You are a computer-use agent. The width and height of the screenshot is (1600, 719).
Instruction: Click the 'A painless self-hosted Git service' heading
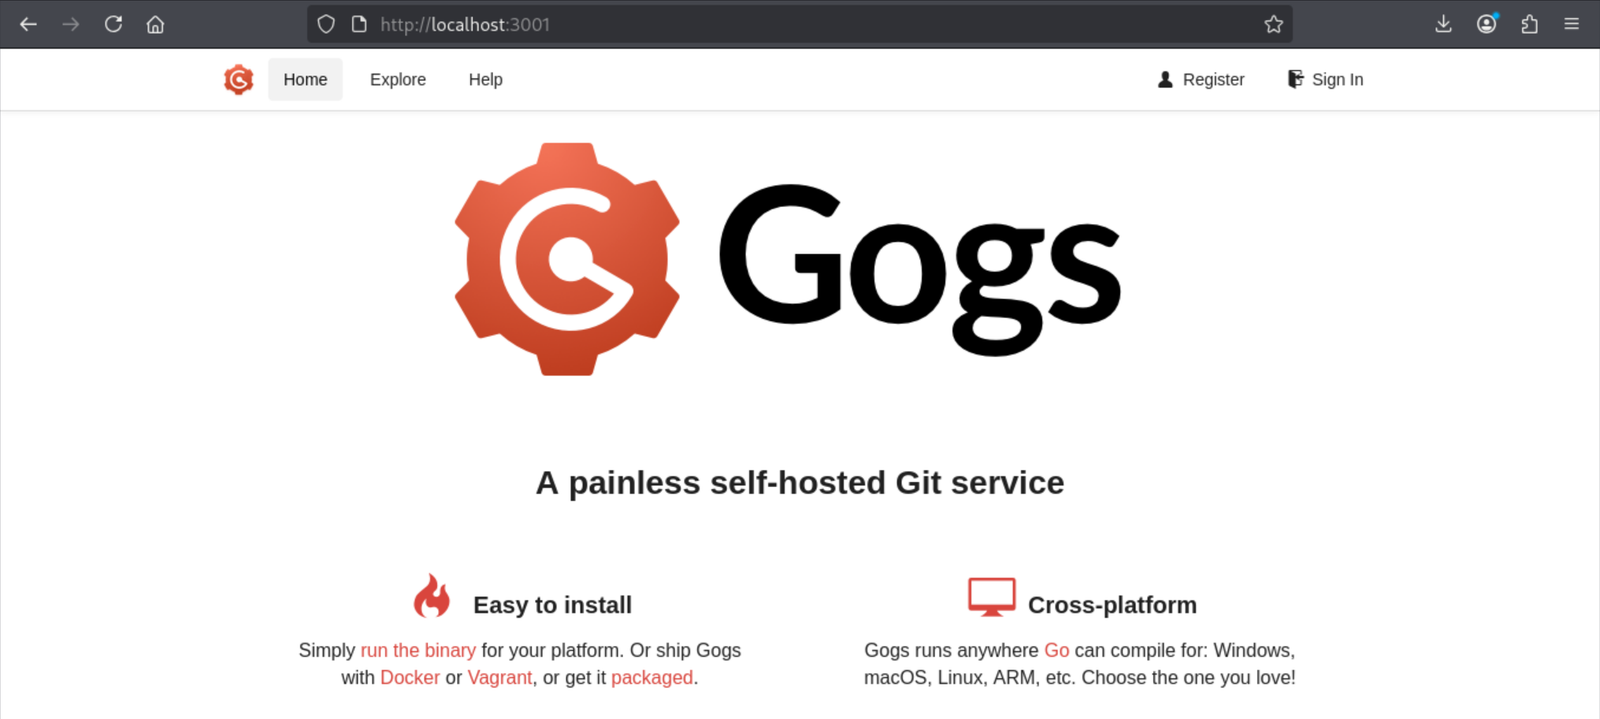[x=800, y=483]
